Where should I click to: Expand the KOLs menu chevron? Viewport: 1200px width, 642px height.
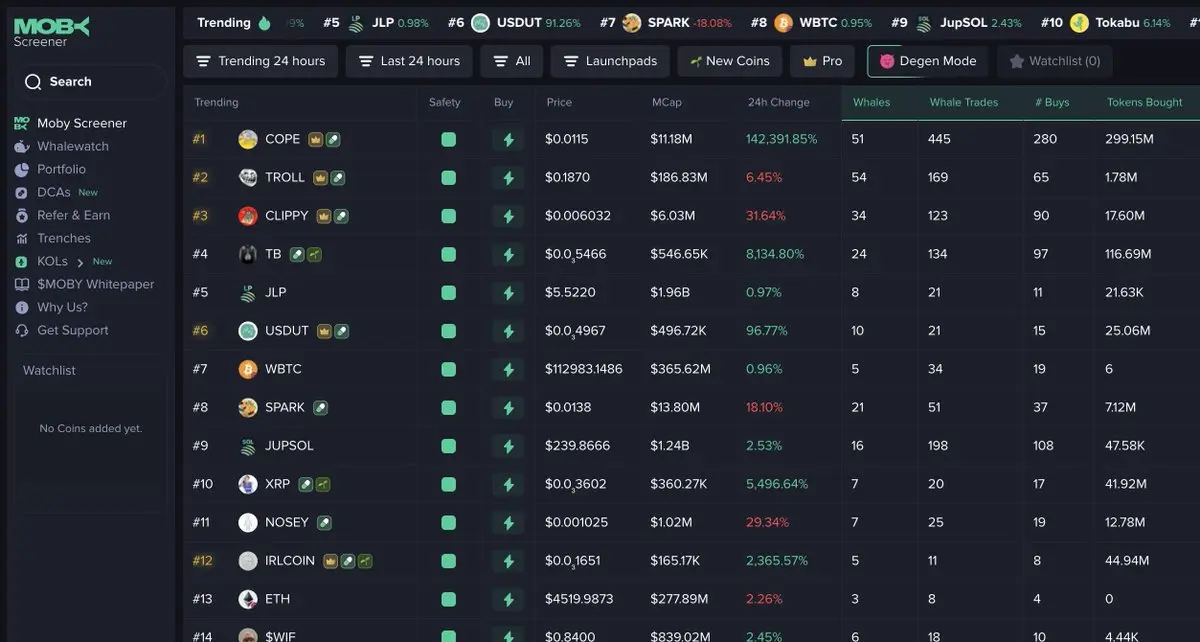pos(80,262)
